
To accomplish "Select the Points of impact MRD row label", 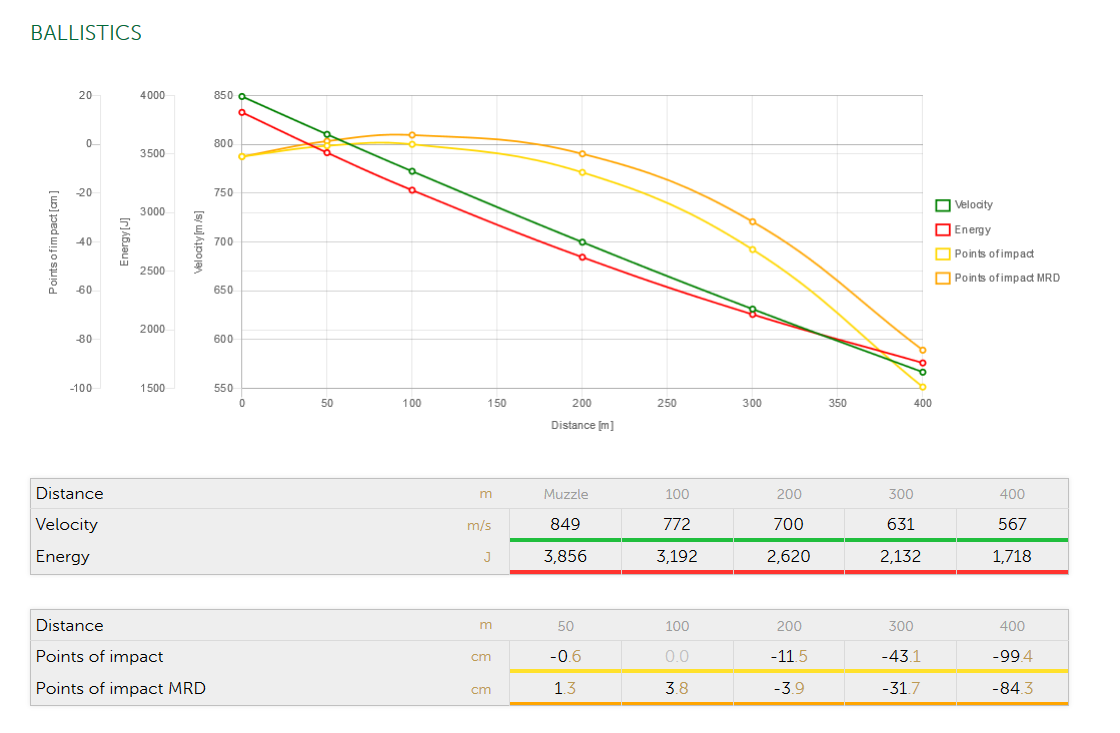I will tap(120, 688).
